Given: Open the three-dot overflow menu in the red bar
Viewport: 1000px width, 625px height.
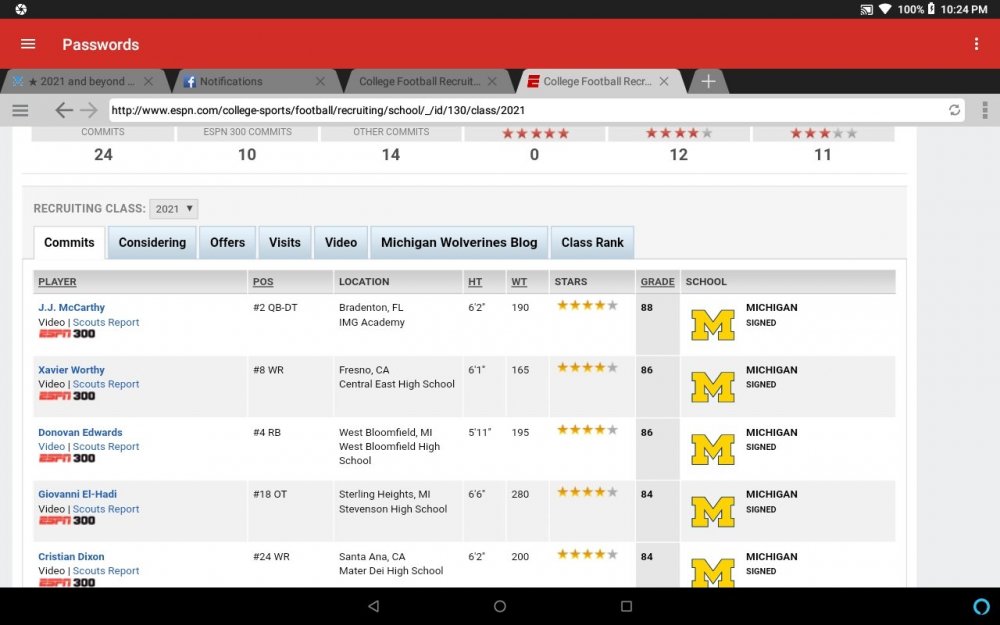Looking at the screenshot, I should (976, 44).
